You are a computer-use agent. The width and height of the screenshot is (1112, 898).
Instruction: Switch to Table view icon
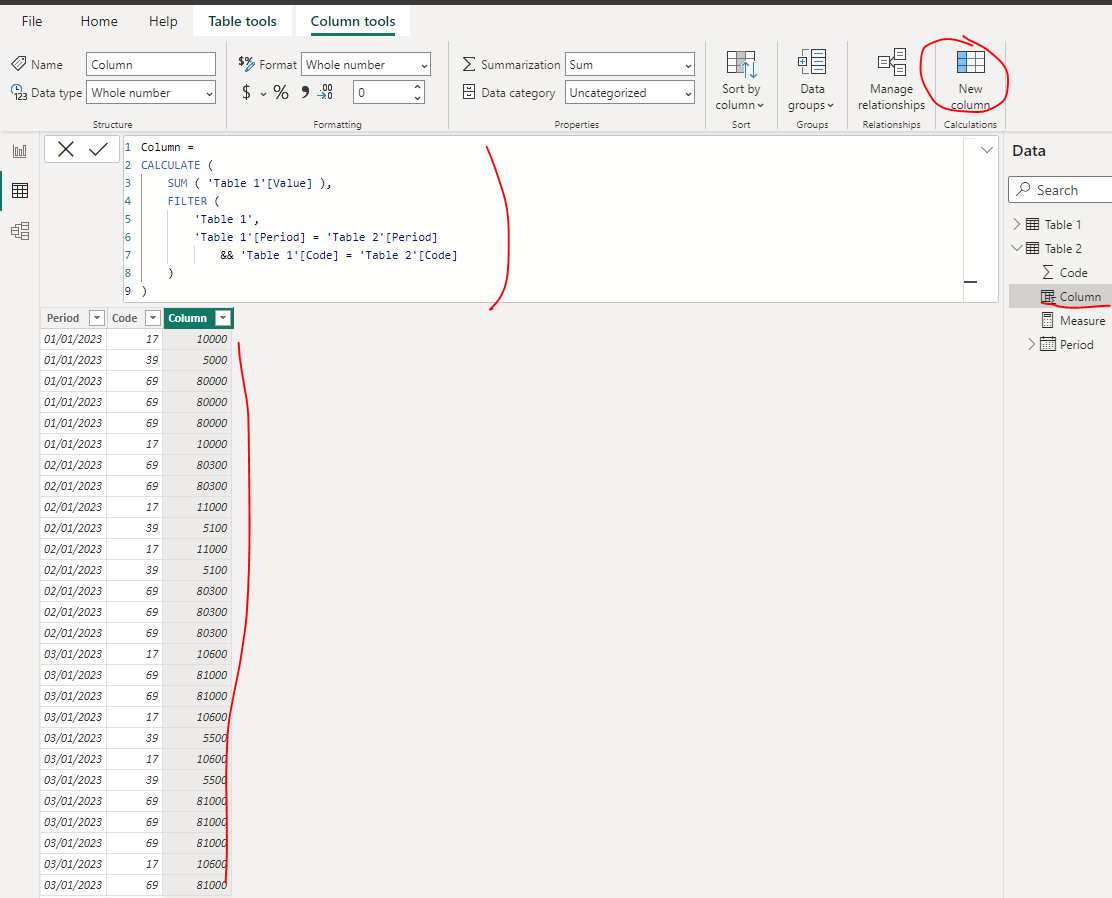pyautogui.click(x=20, y=190)
